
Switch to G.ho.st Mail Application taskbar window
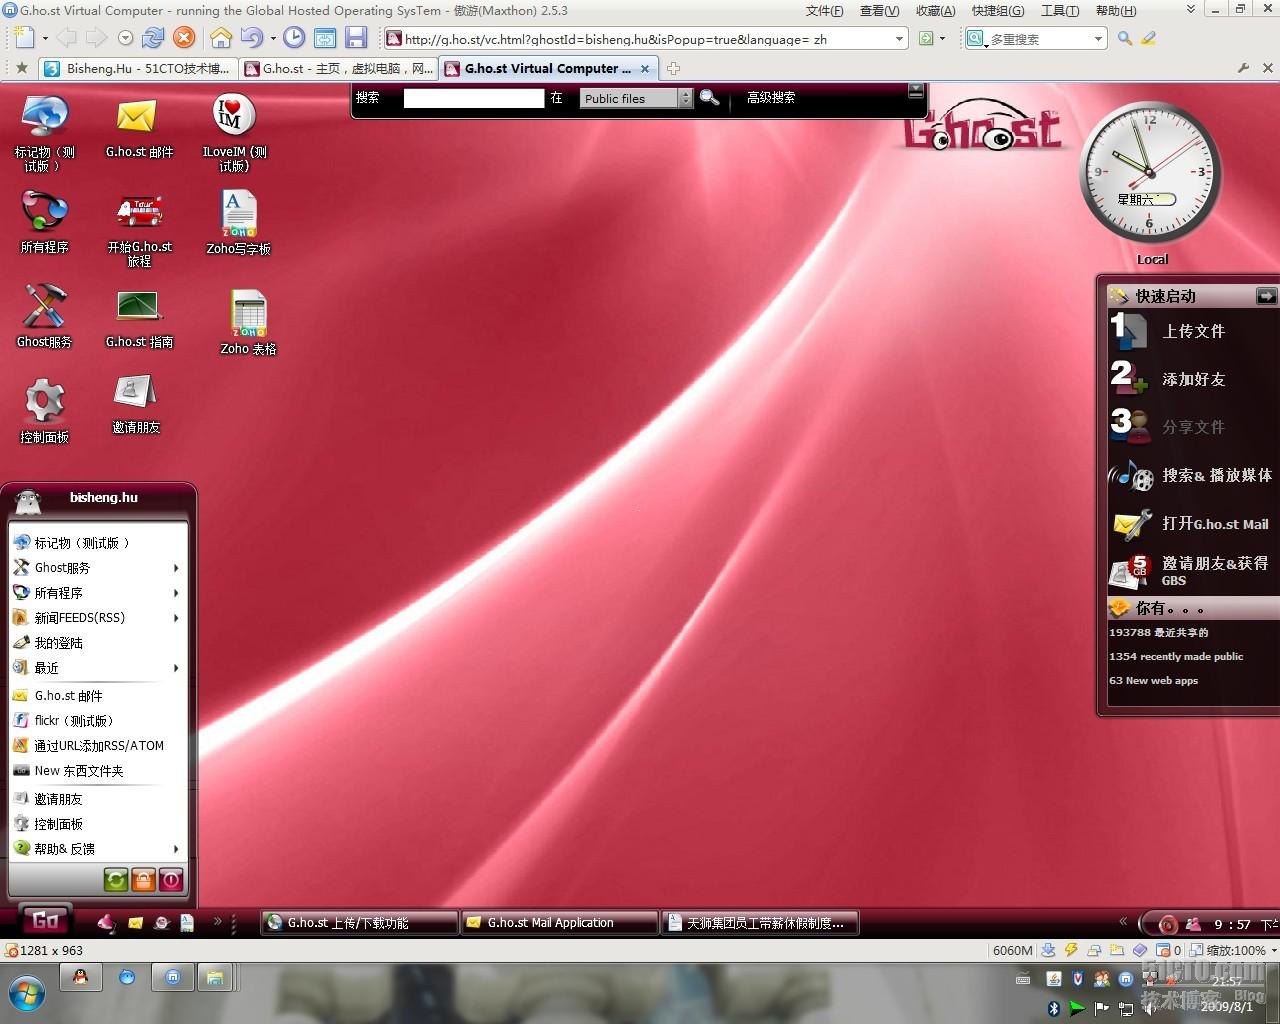point(560,923)
